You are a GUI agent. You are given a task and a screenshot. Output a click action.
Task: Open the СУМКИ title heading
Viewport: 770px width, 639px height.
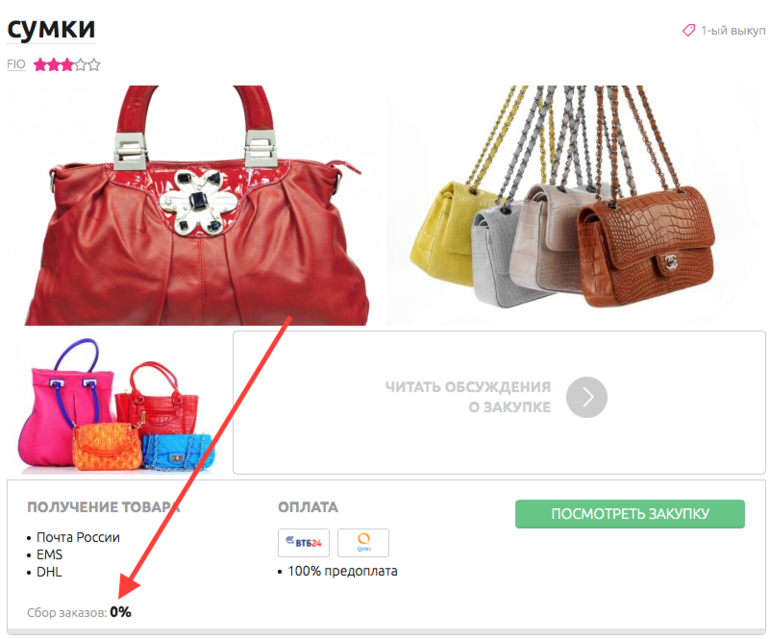[51, 29]
